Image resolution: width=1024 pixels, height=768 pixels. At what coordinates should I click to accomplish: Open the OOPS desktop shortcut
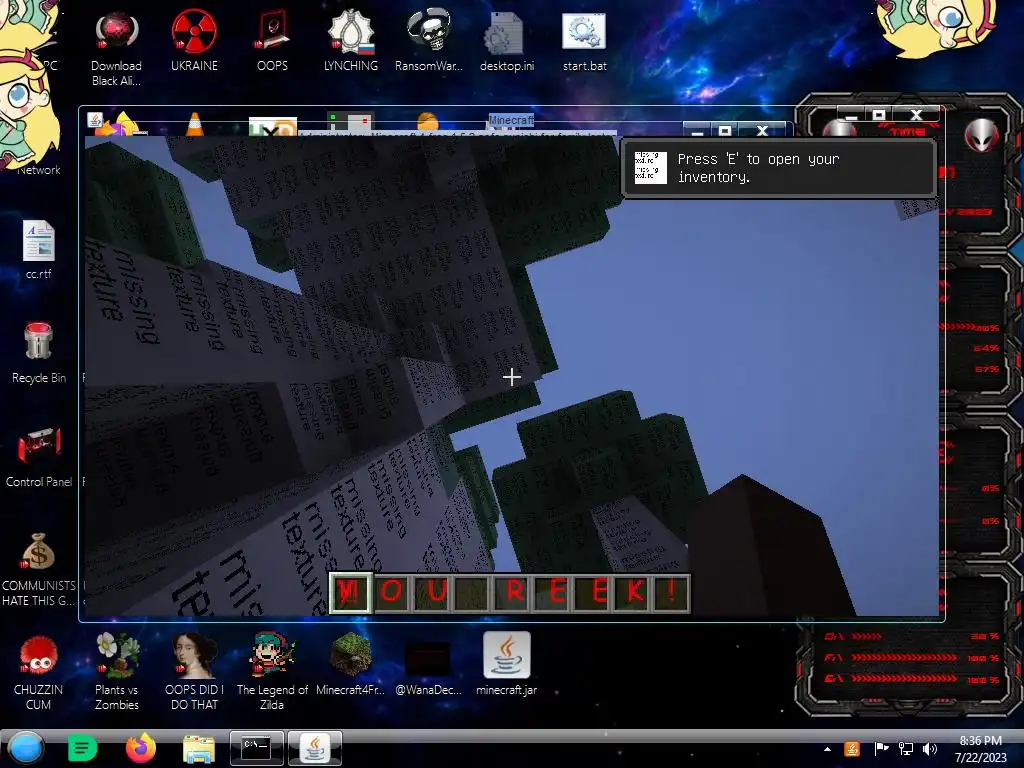[272, 41]
